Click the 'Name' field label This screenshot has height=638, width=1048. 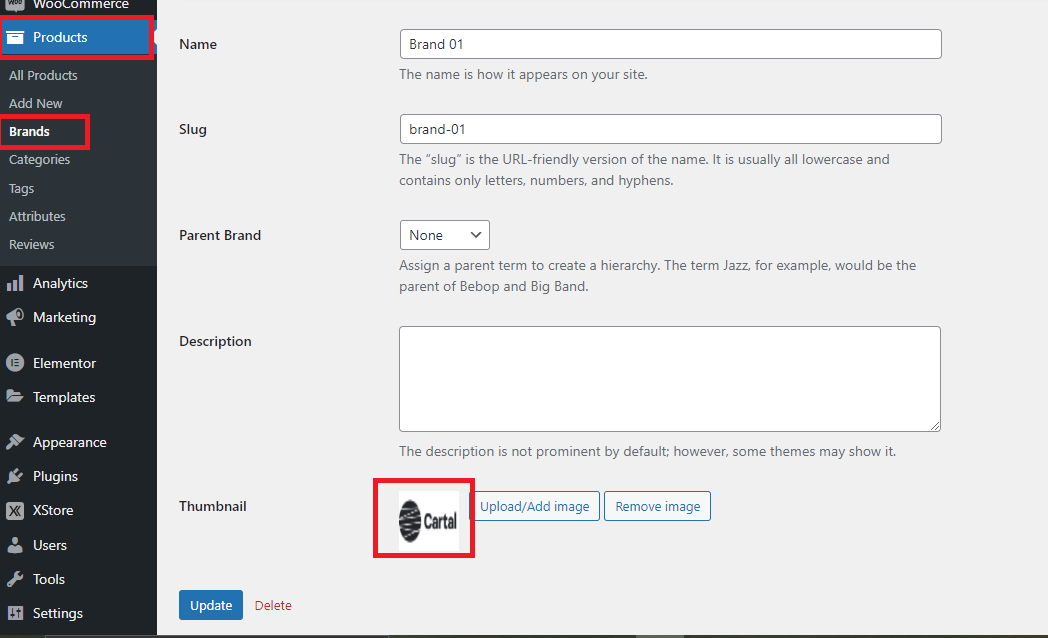coord(198,44)
